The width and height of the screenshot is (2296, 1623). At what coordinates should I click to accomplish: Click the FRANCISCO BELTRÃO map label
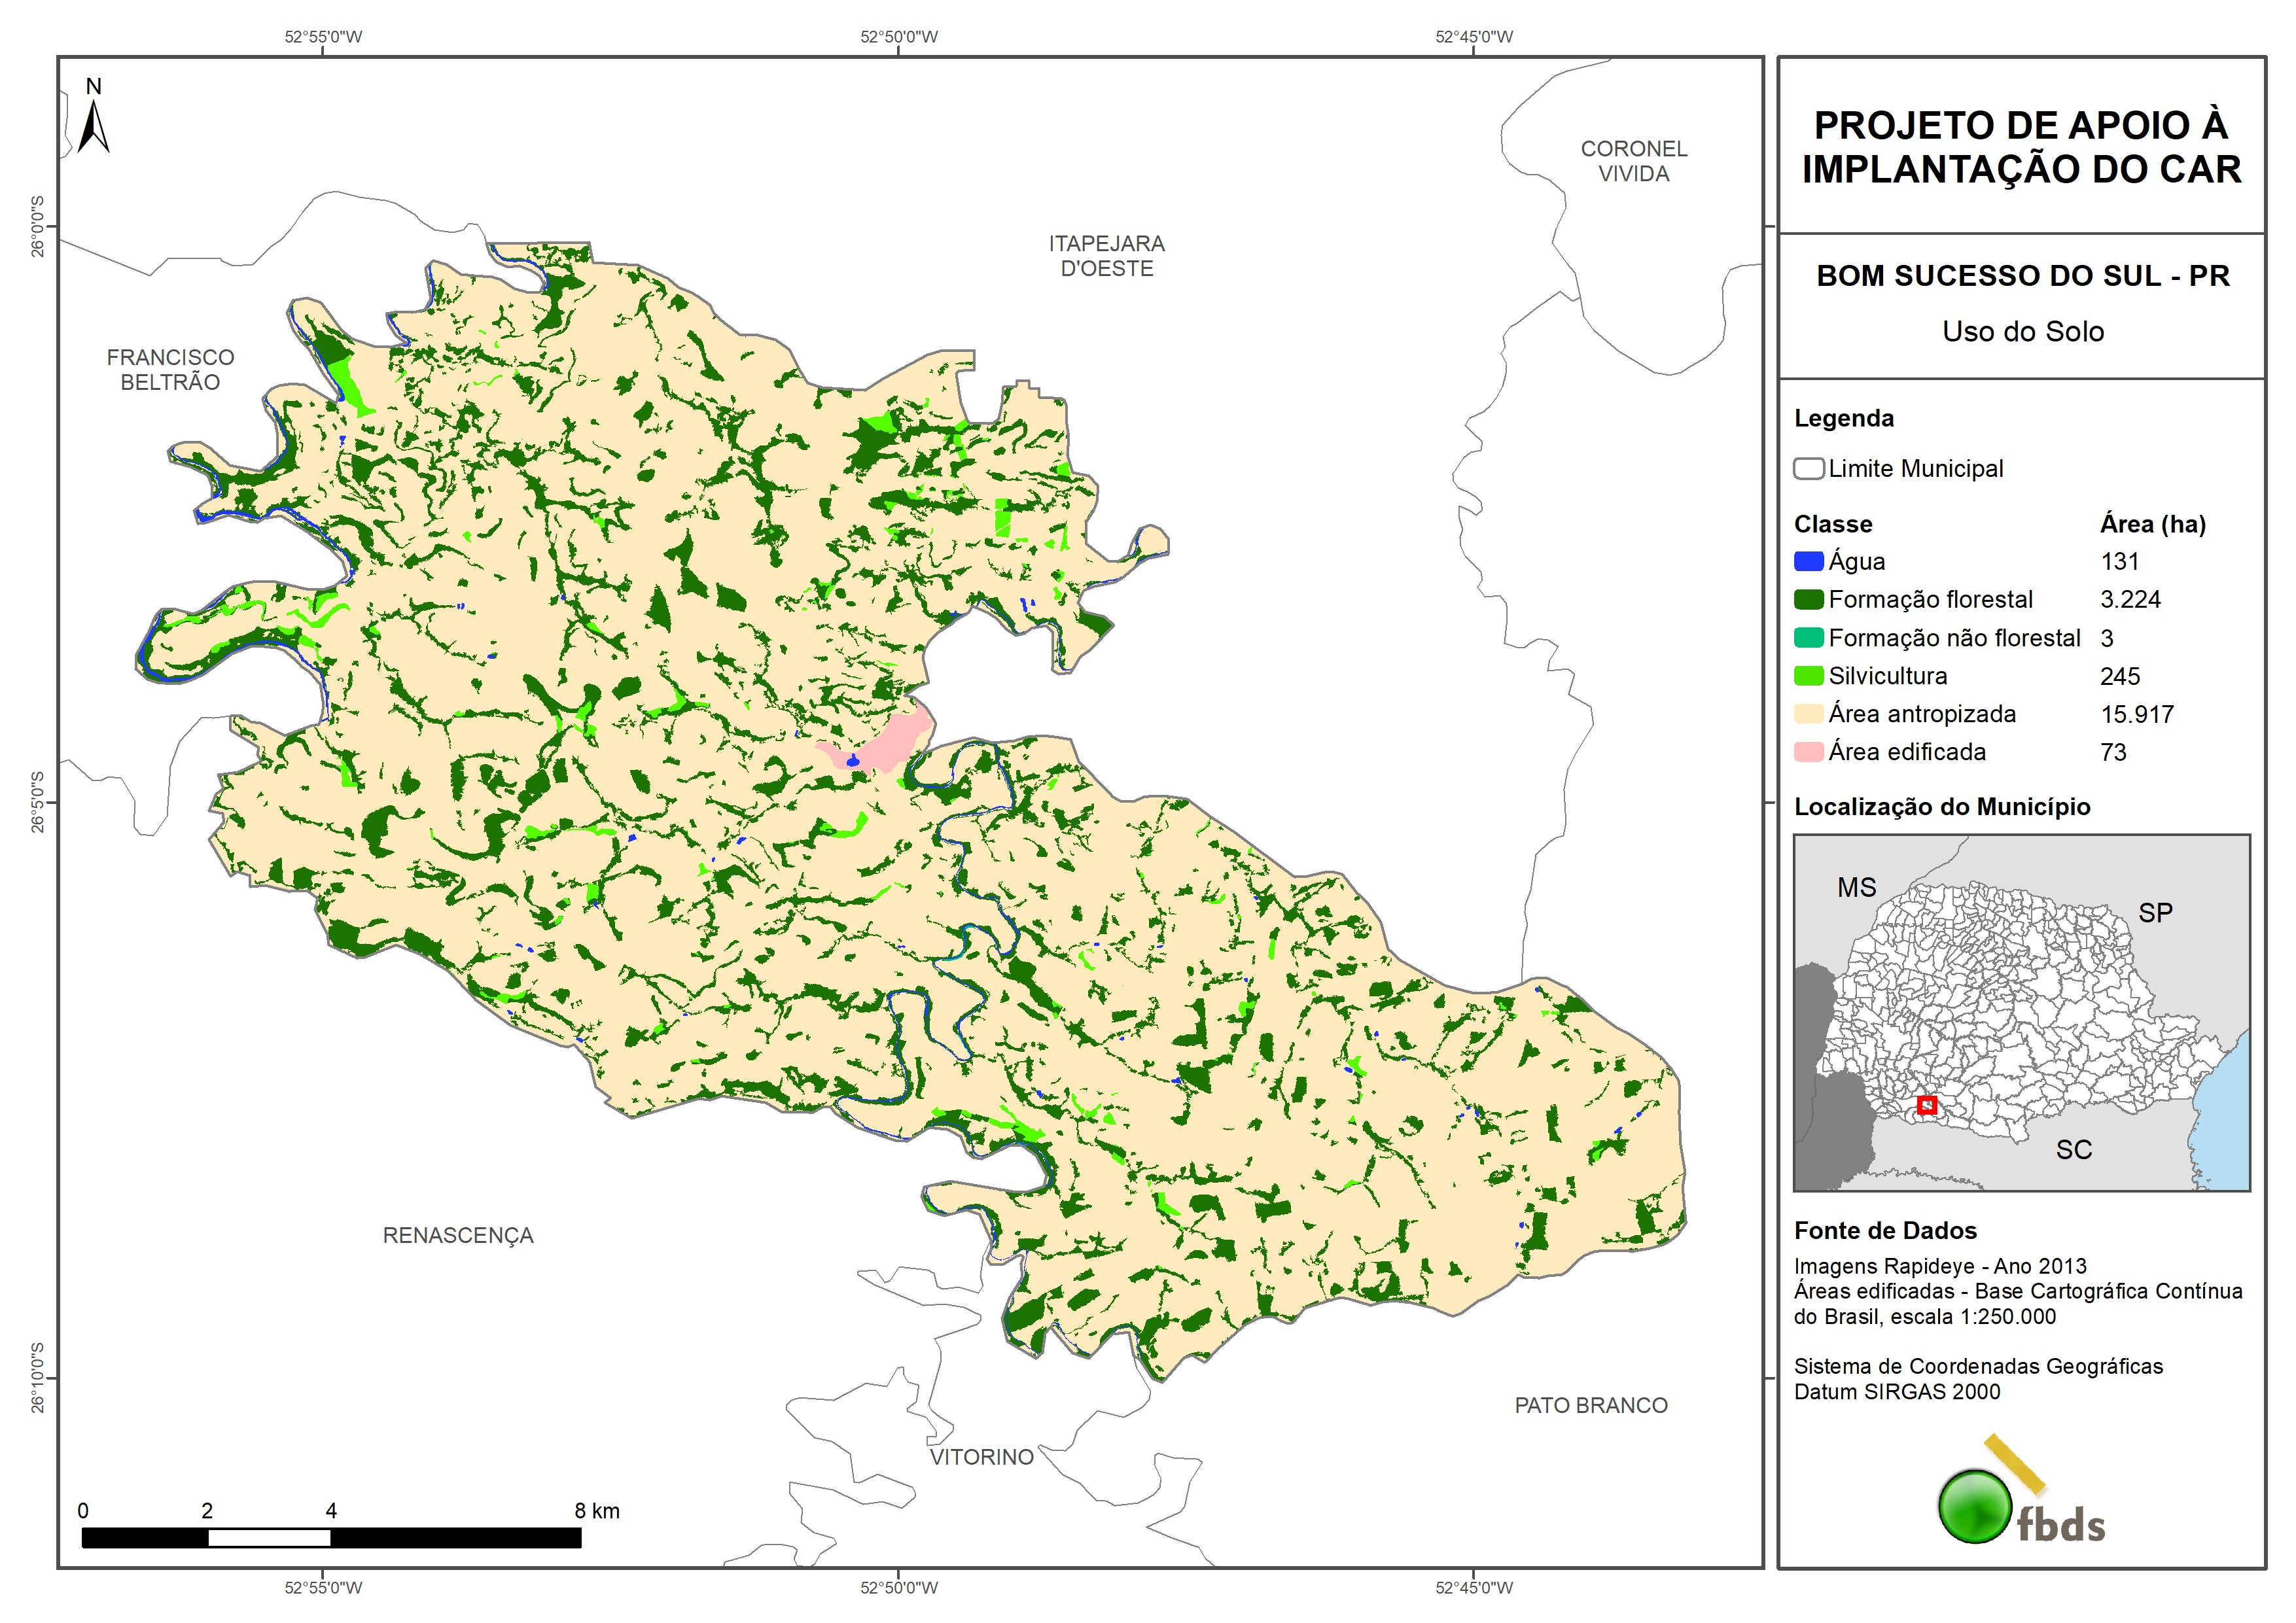coord(170,369)
